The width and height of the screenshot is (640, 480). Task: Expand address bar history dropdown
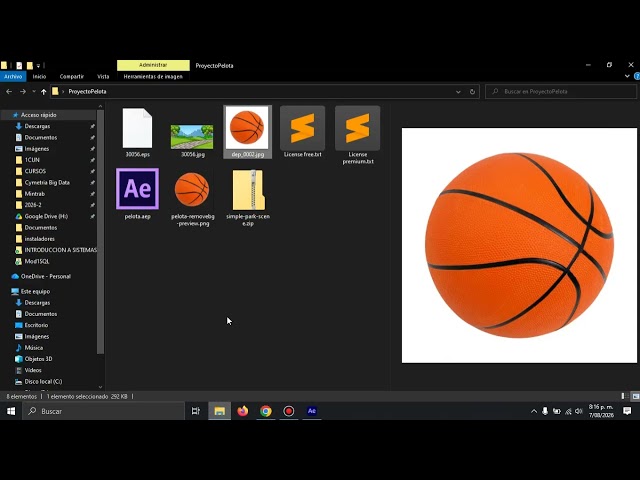pyautogui.click(x=458, y=92)
